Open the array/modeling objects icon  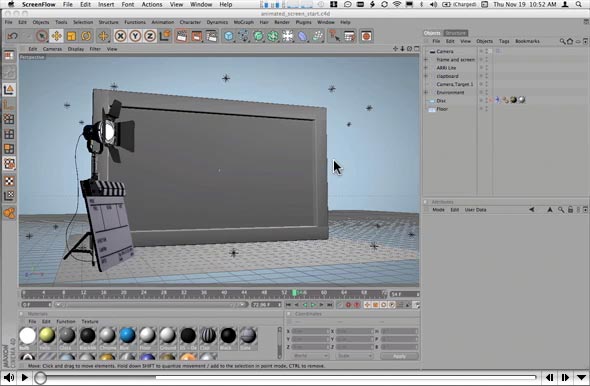point(273,36)
